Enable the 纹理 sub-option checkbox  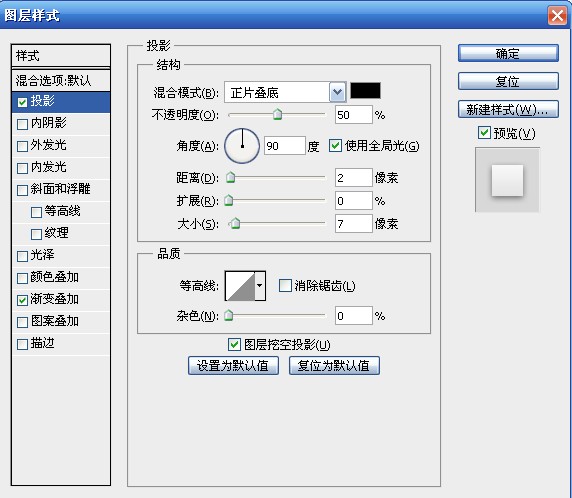[36, 234]
